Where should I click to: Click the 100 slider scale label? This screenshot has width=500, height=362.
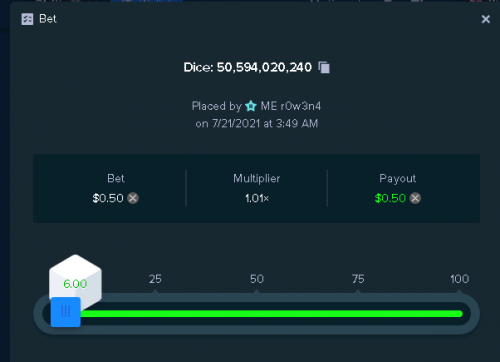[459, 279]
